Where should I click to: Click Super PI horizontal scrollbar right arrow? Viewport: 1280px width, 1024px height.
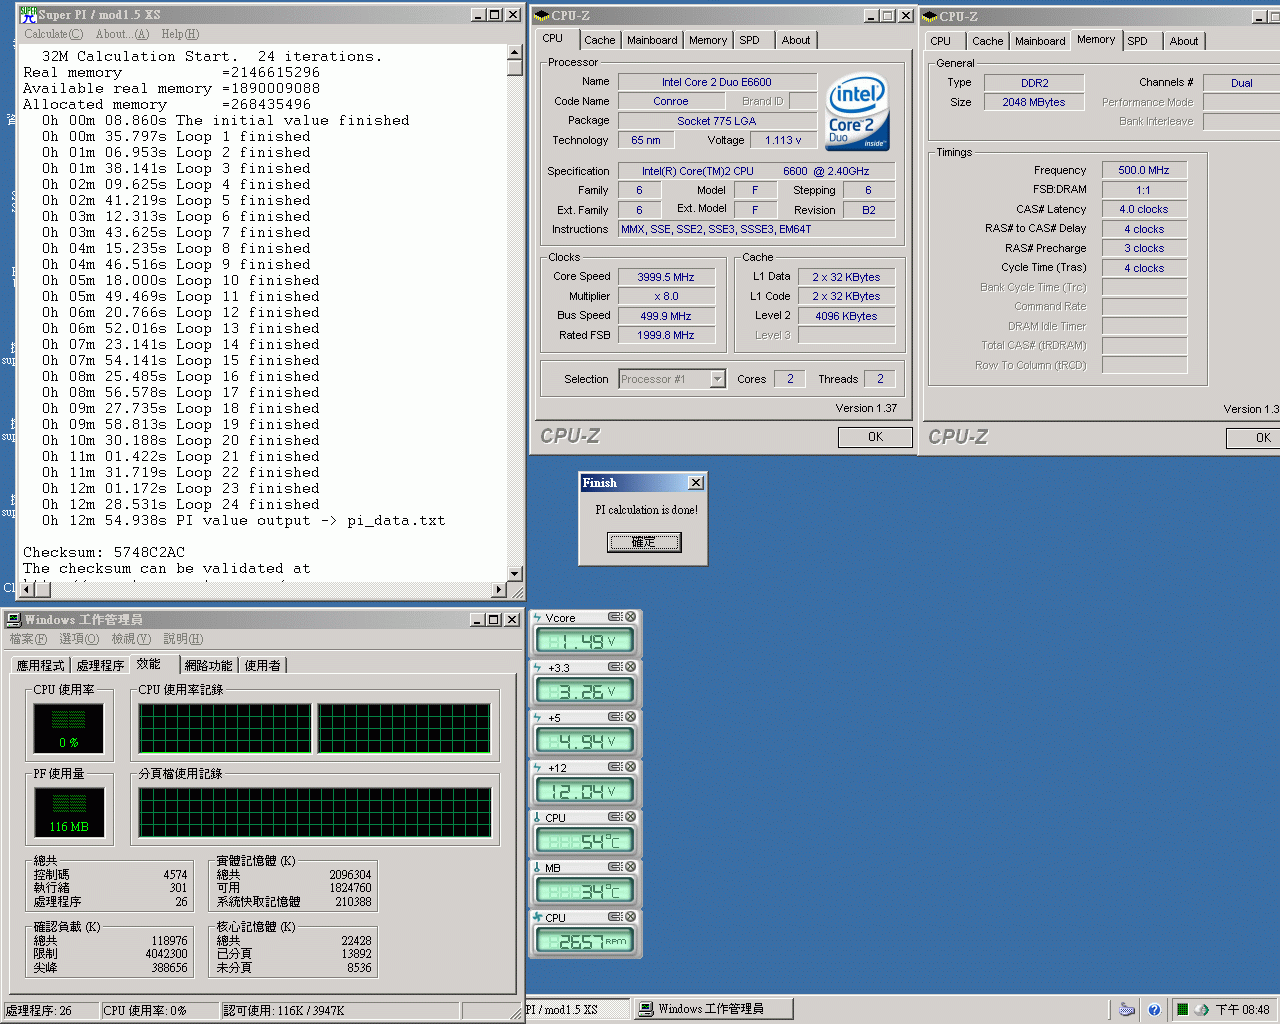[x=499, y=590]
